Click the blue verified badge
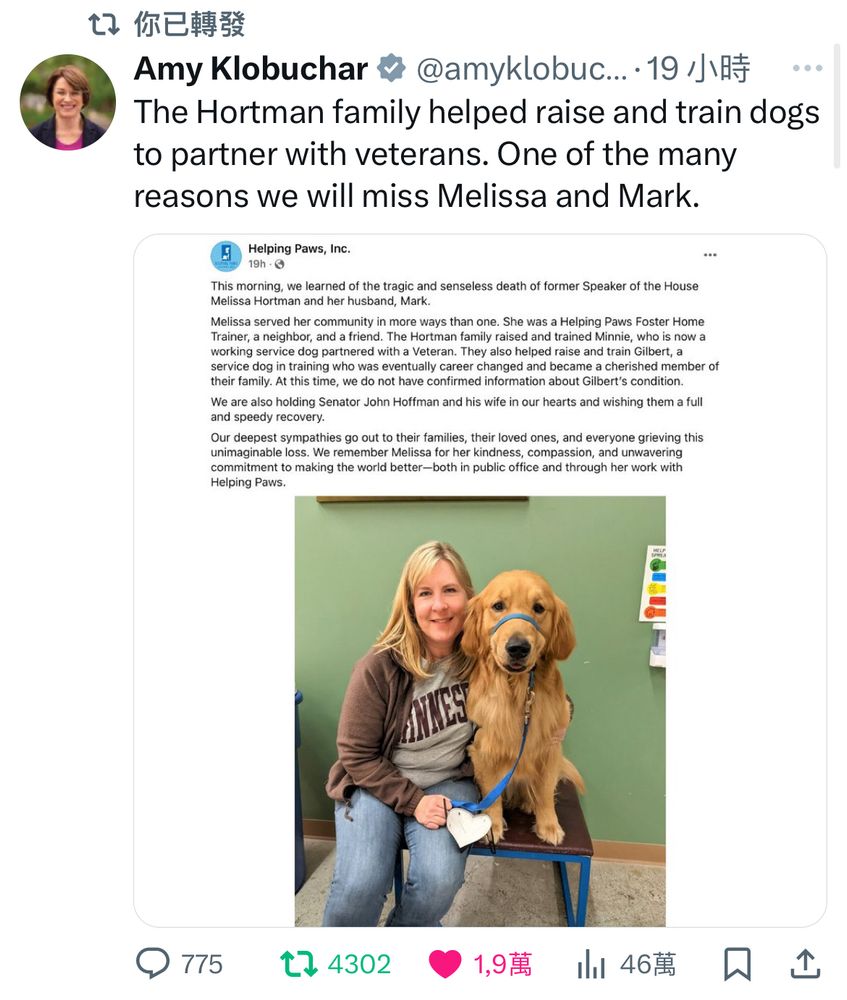The width and height of the screenshot is (847, 1000). click(x=392, y=68)
